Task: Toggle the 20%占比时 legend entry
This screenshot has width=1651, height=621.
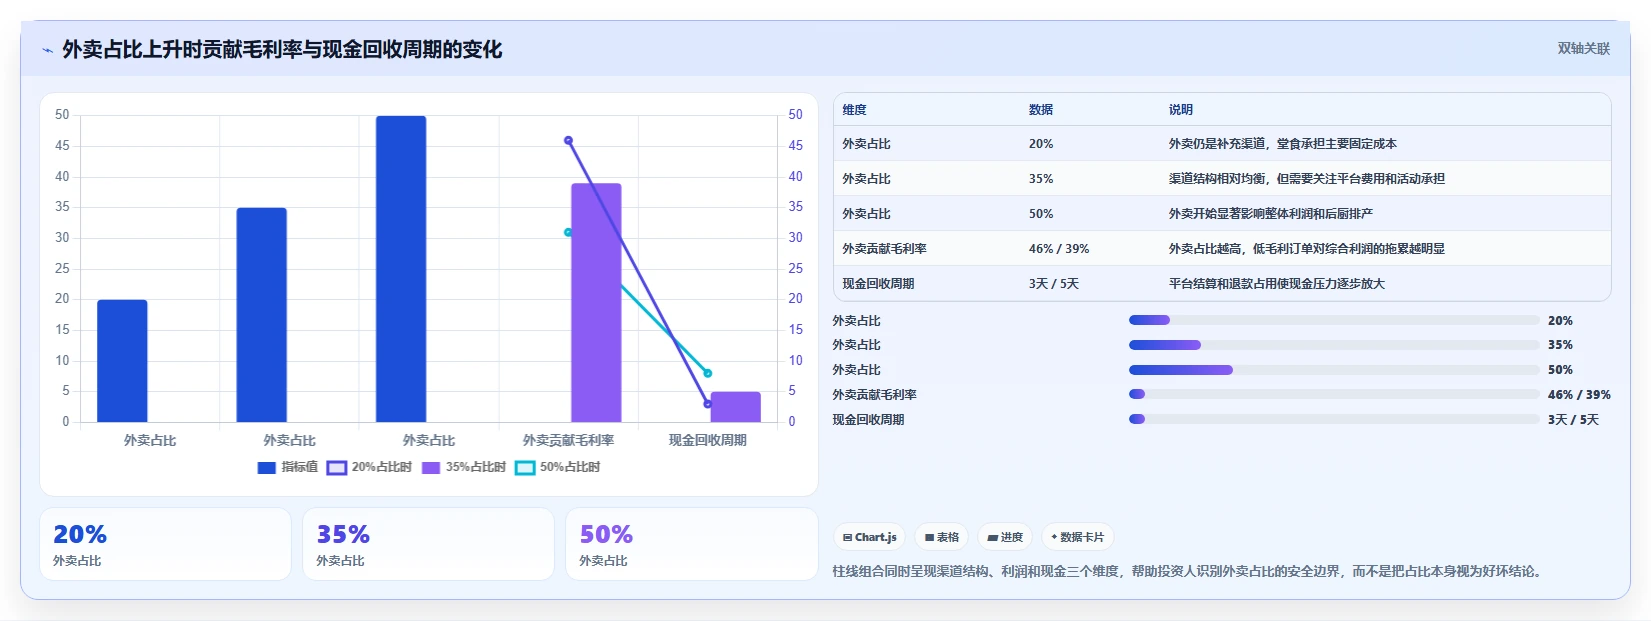Action: click(x=369, y=467)
